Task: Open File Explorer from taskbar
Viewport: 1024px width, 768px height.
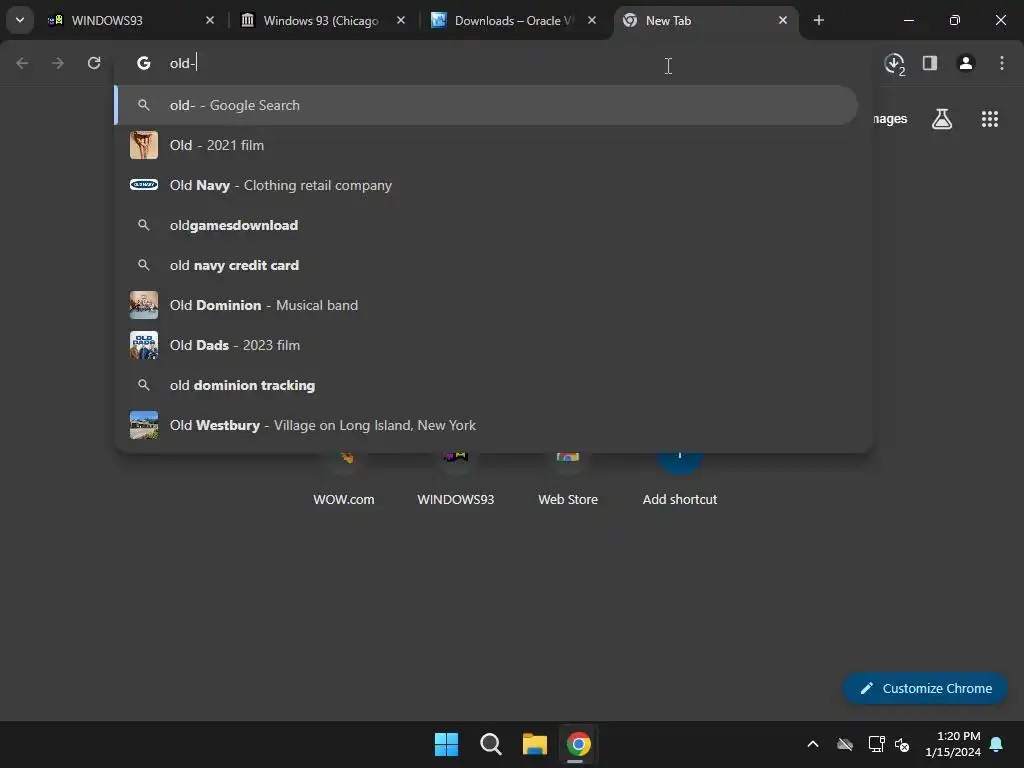Action: pyautogui.click(x=534, y=744)
